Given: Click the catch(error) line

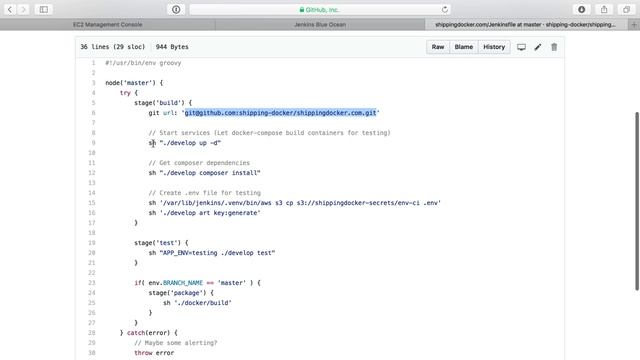Looking at the screenshot, I should (149, 333).
